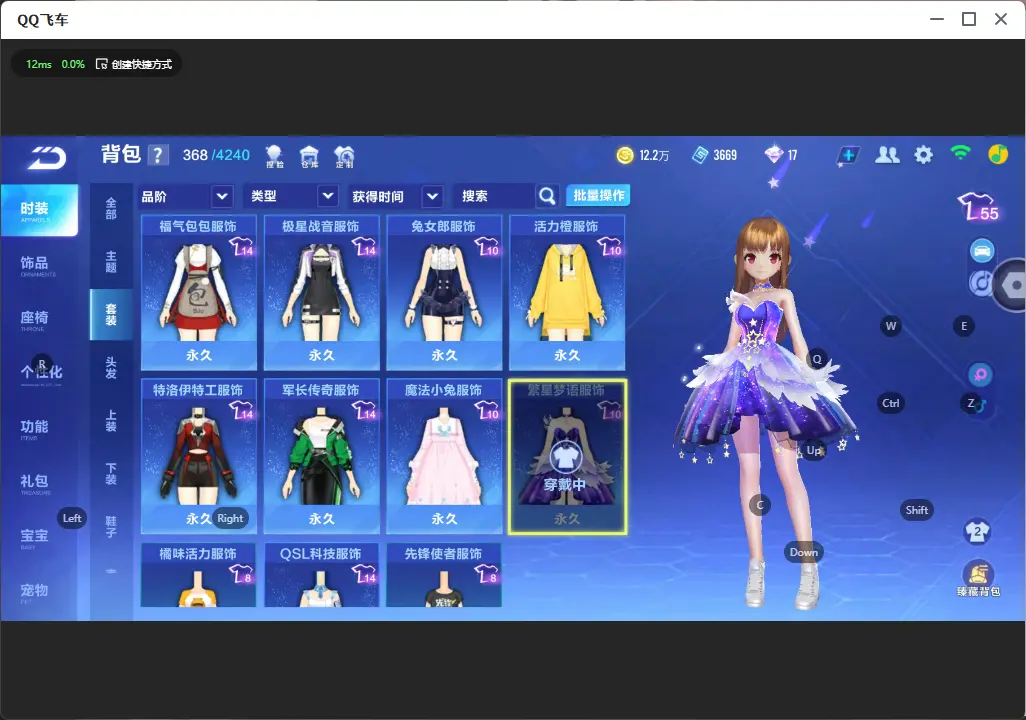Click the blue plus recharge icon

(x=848, y=155)
